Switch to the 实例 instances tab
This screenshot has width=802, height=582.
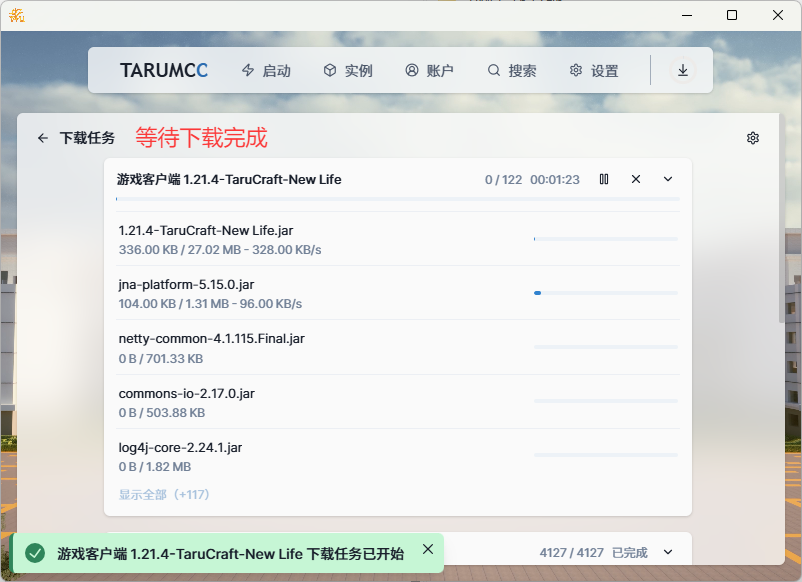348,71
